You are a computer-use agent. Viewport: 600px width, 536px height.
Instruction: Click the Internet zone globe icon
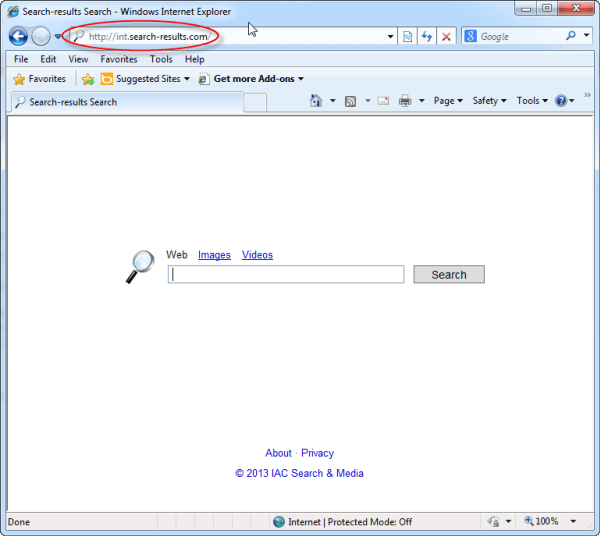tap(279, 522)
